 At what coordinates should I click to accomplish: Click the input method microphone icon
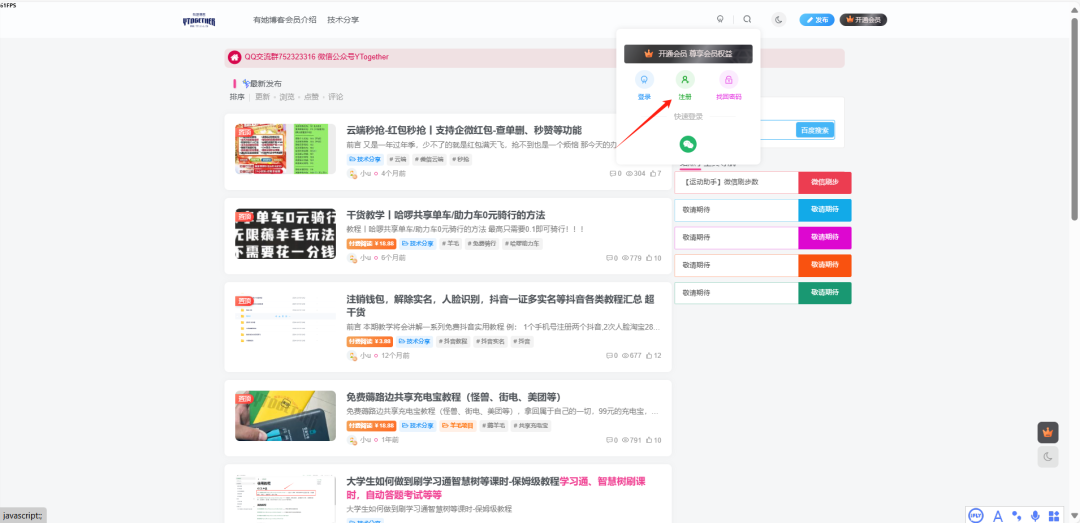[x=1035, y=515]
